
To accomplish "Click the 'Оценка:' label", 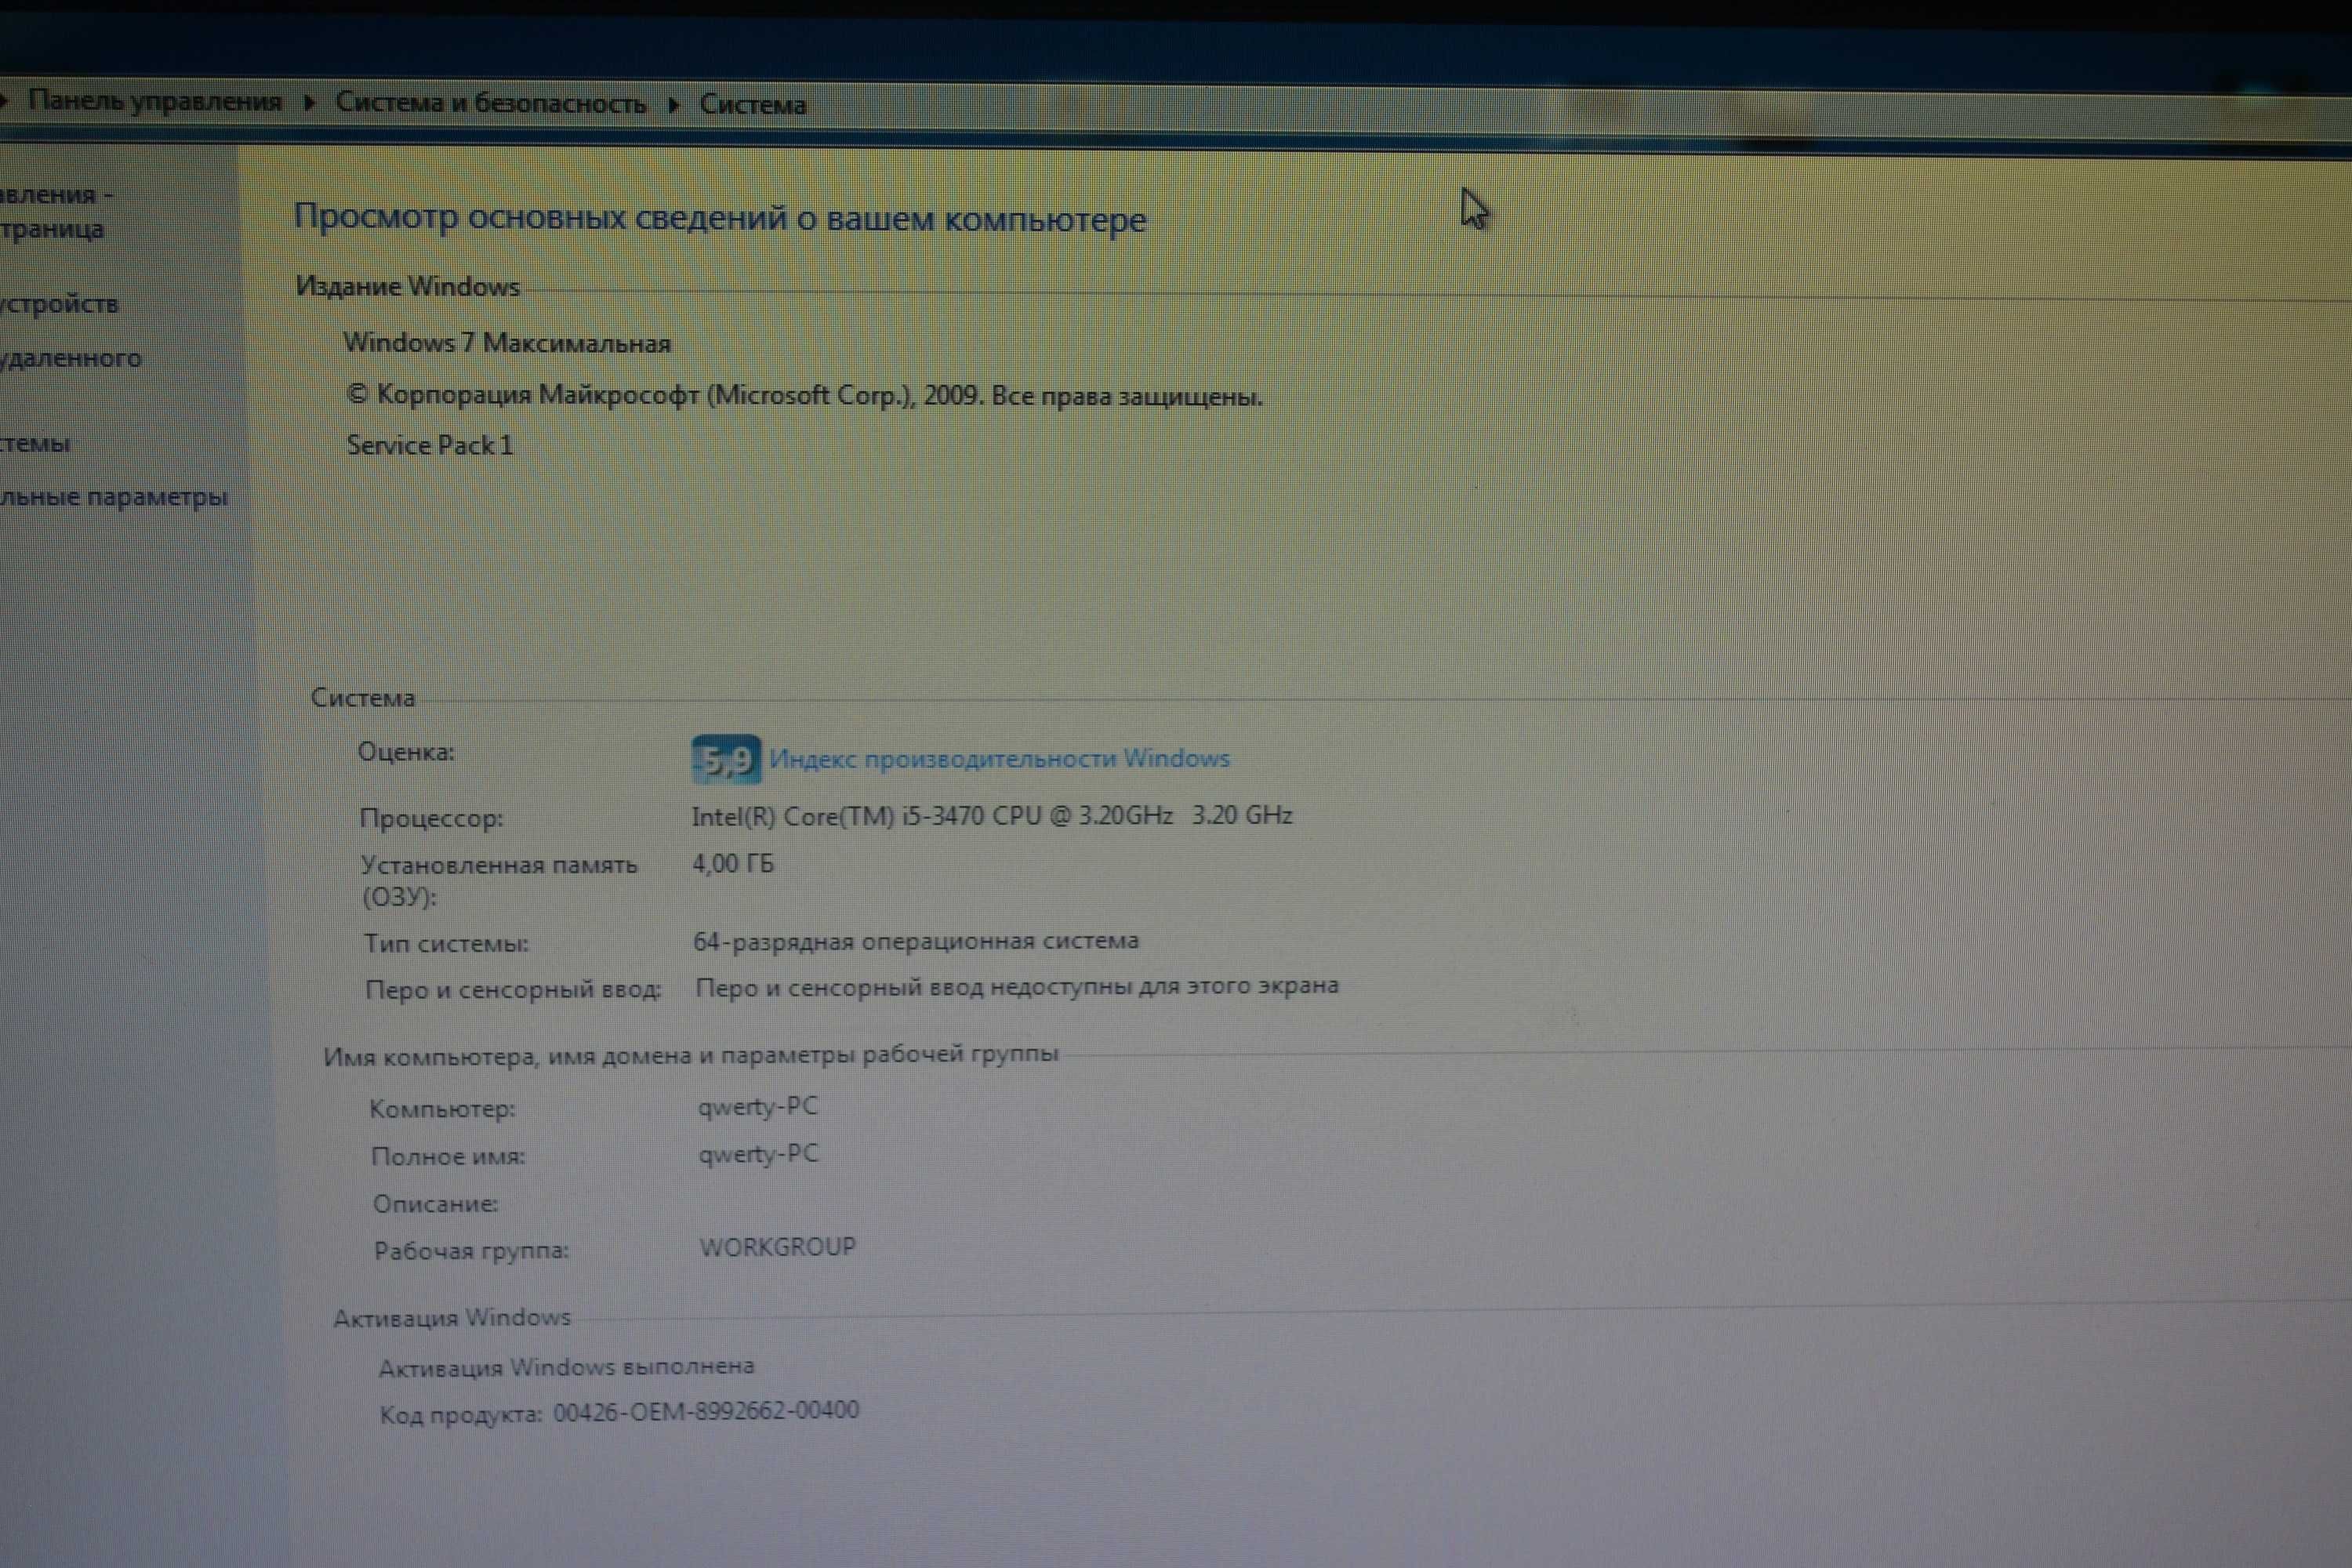I will coord(406,752).
